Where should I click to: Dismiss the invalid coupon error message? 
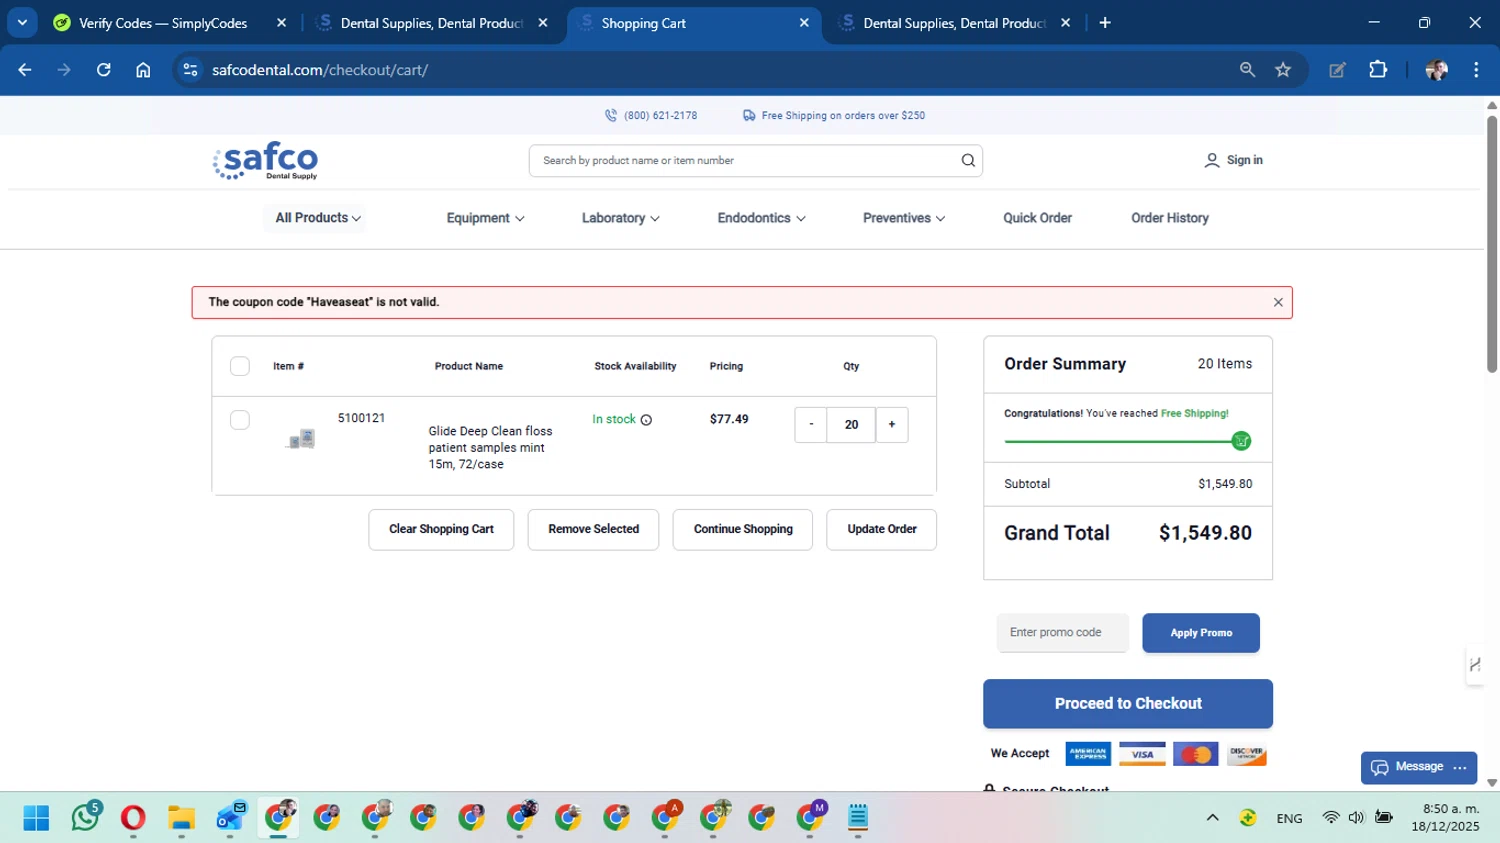1278,302
